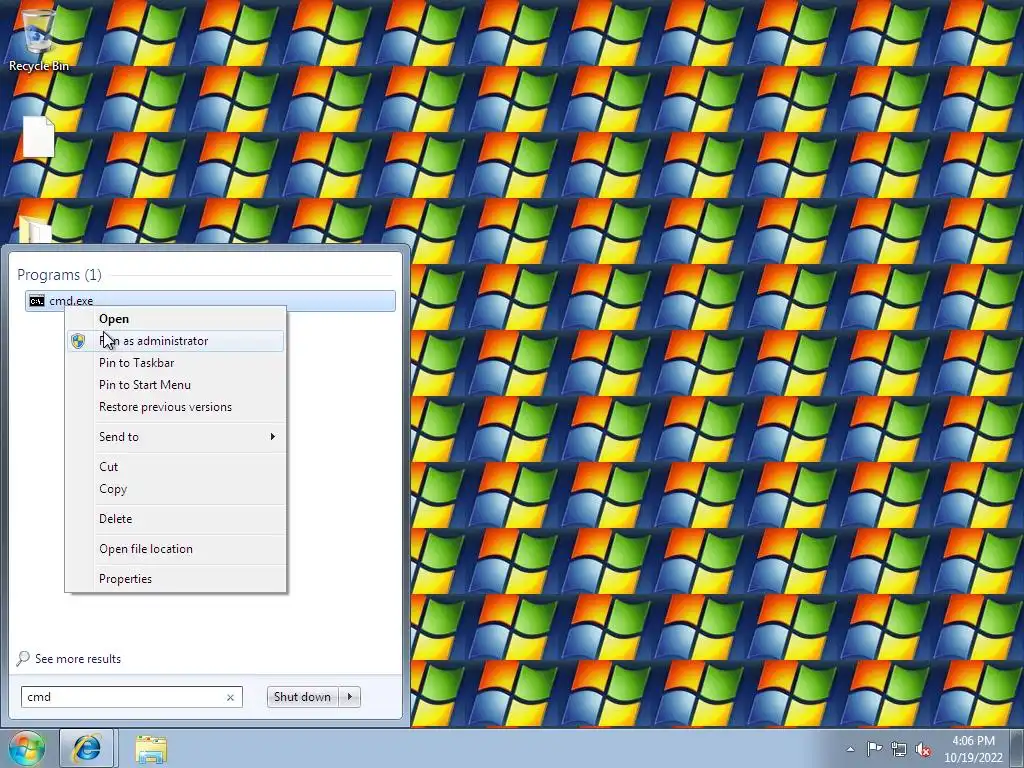Click the See more results link
Screen dimensions: 1024x768
[78, 659]
